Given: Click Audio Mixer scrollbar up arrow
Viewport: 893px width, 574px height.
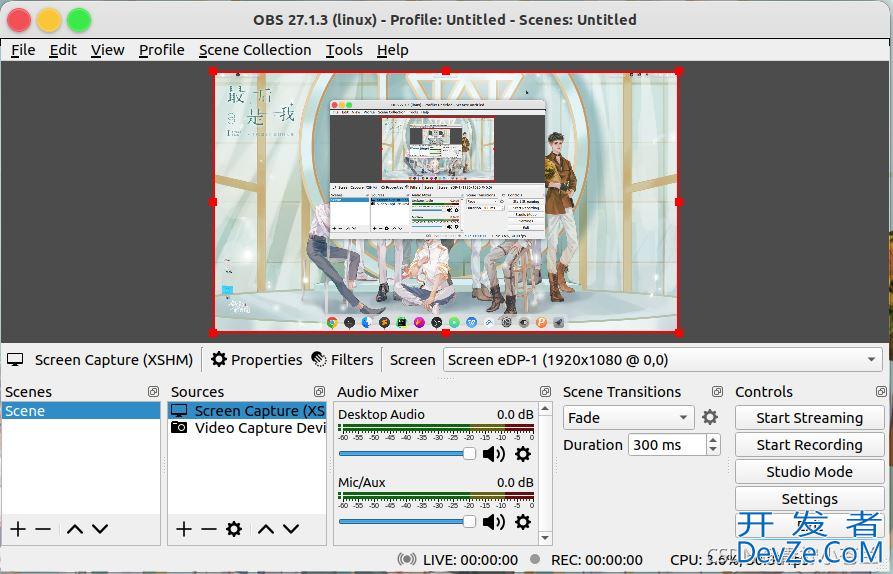Looking at the screenshot, I should 545,408.
